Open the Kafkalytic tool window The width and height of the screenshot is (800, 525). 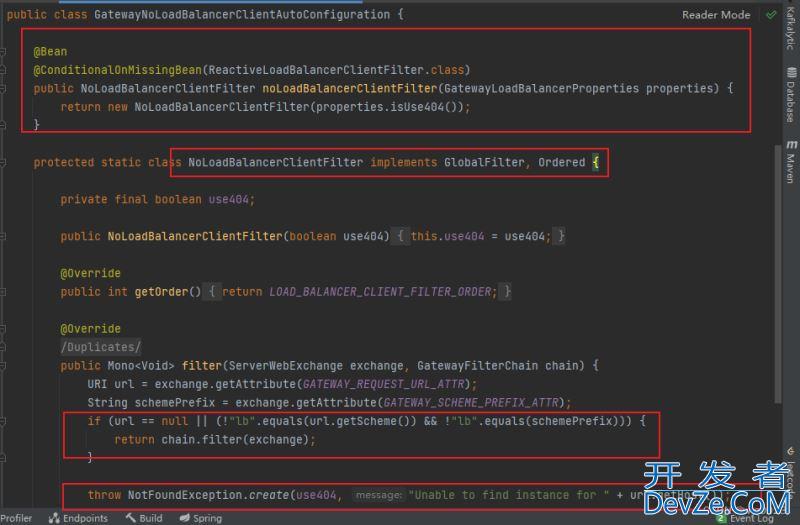(x=790, y=28)
